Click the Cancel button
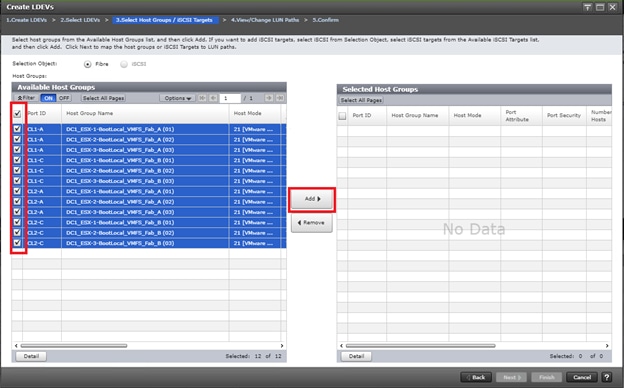This screenshot has height=388, width=624. coord(582,377)
